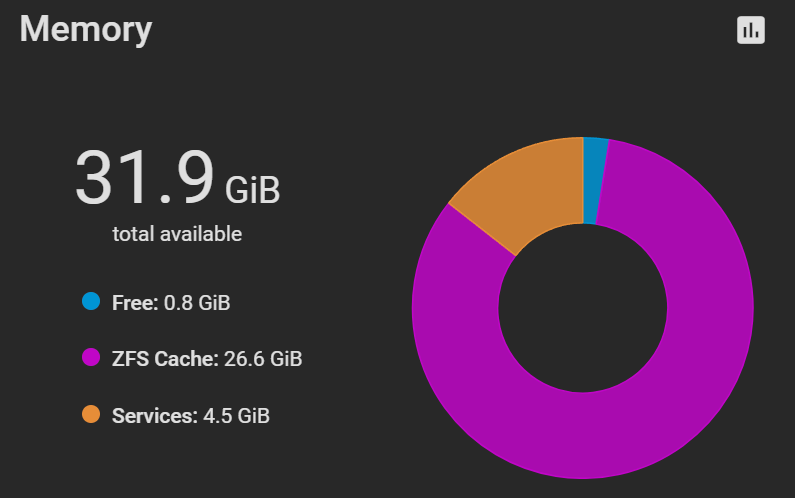This screenshot has height=498, width=795.
Task: Select the Services: 4.5 GiB label
Action: pos(191,415)
